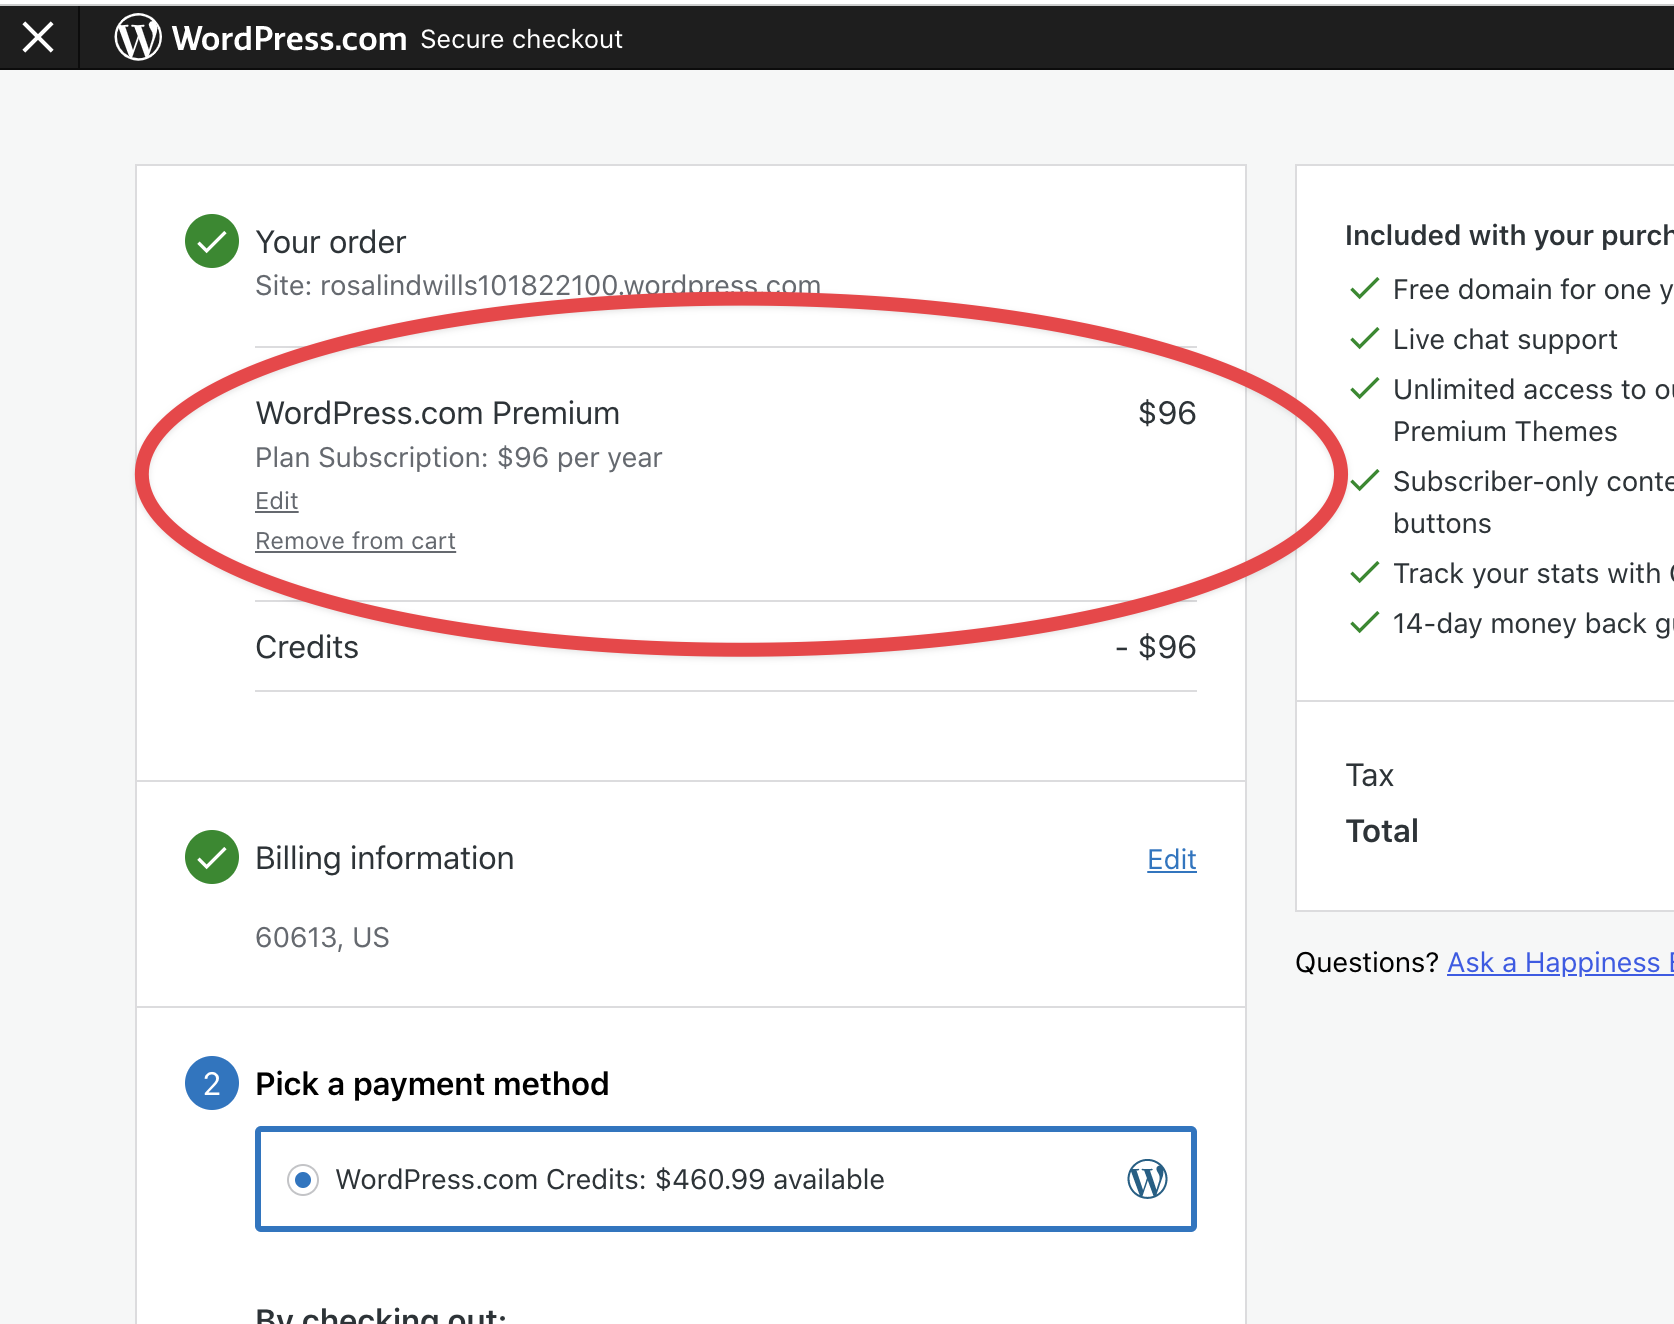Click the green checkmark beside Billing information
The width and height of the screenshot is (1674, 1324).
pyautogui.click(x=211, y=857)
